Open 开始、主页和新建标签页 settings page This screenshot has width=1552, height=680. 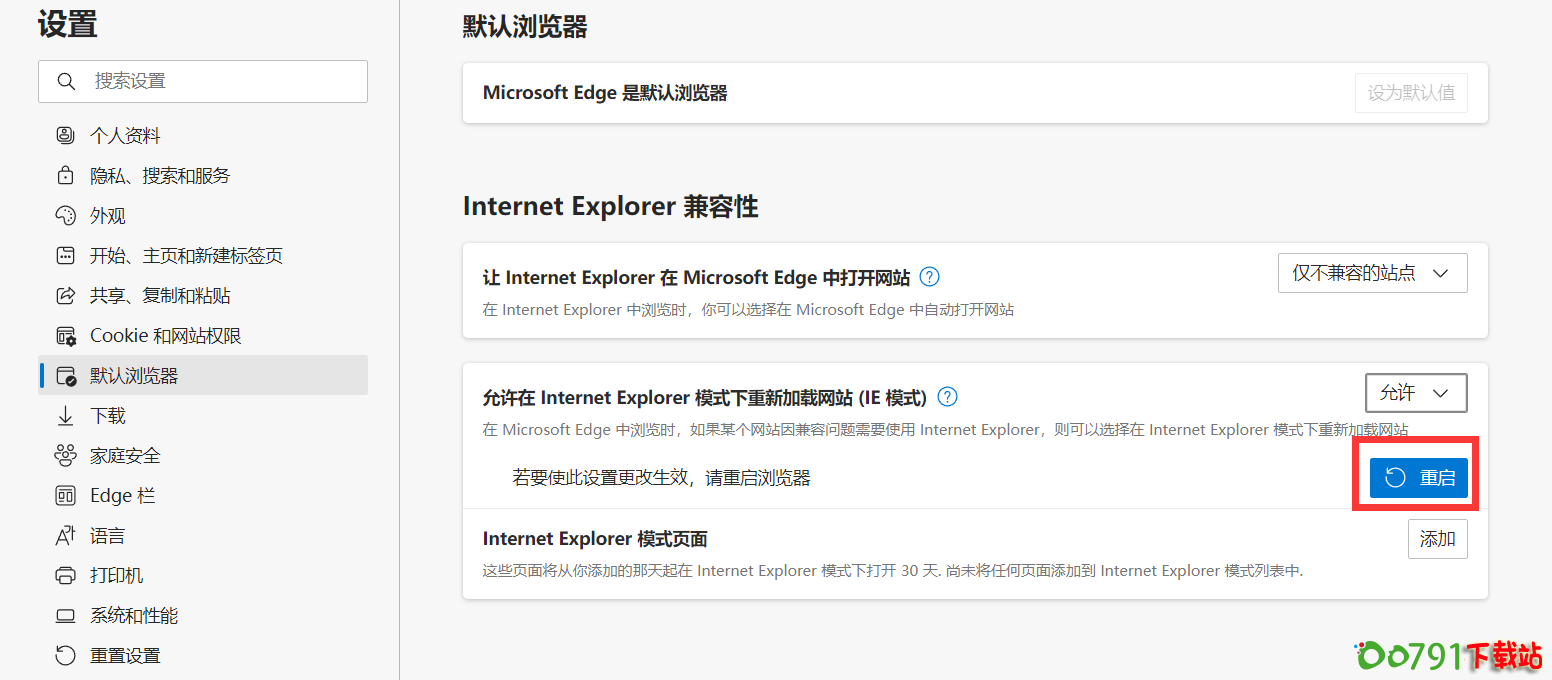(x=186, y=256)
